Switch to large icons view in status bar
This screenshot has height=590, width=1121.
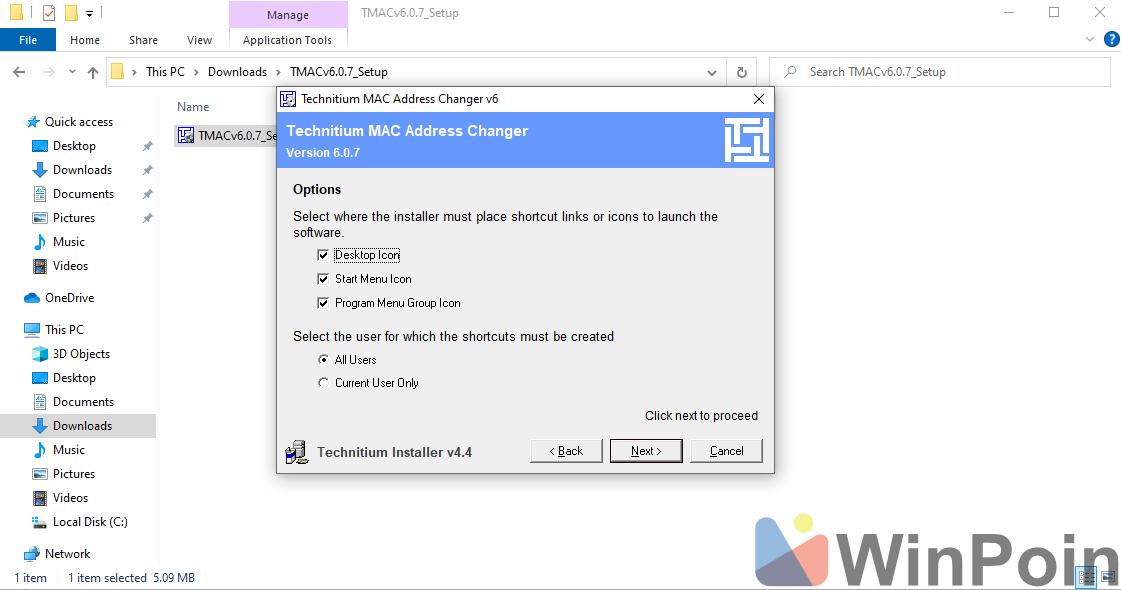1108,577
